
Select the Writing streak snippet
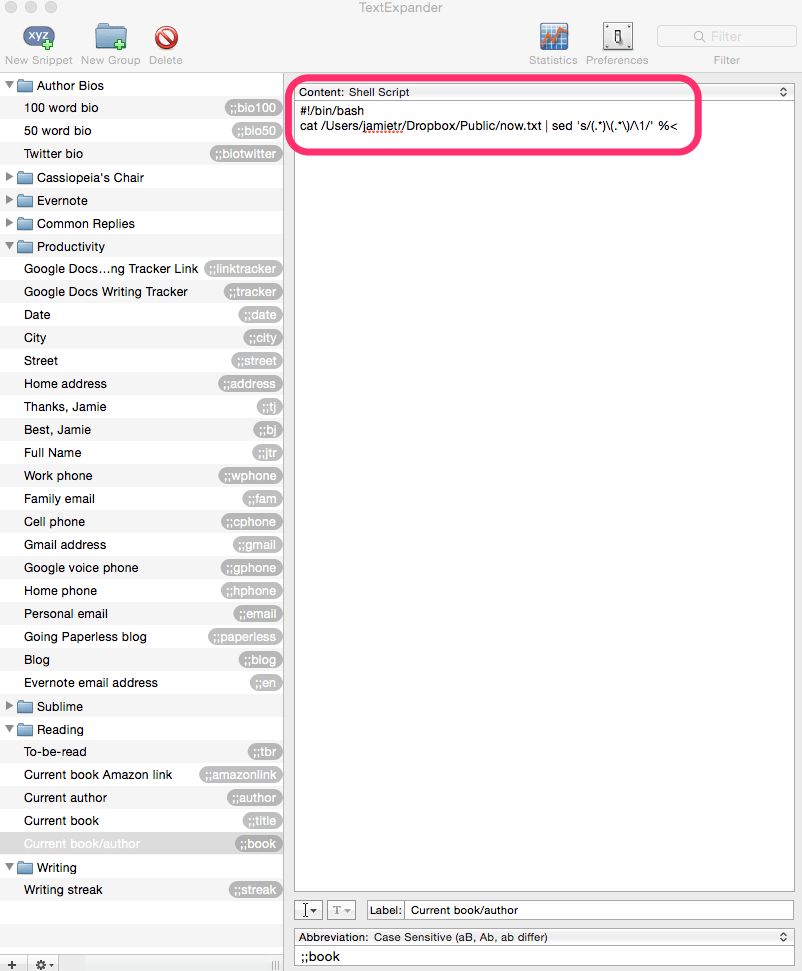pos(141,890)
